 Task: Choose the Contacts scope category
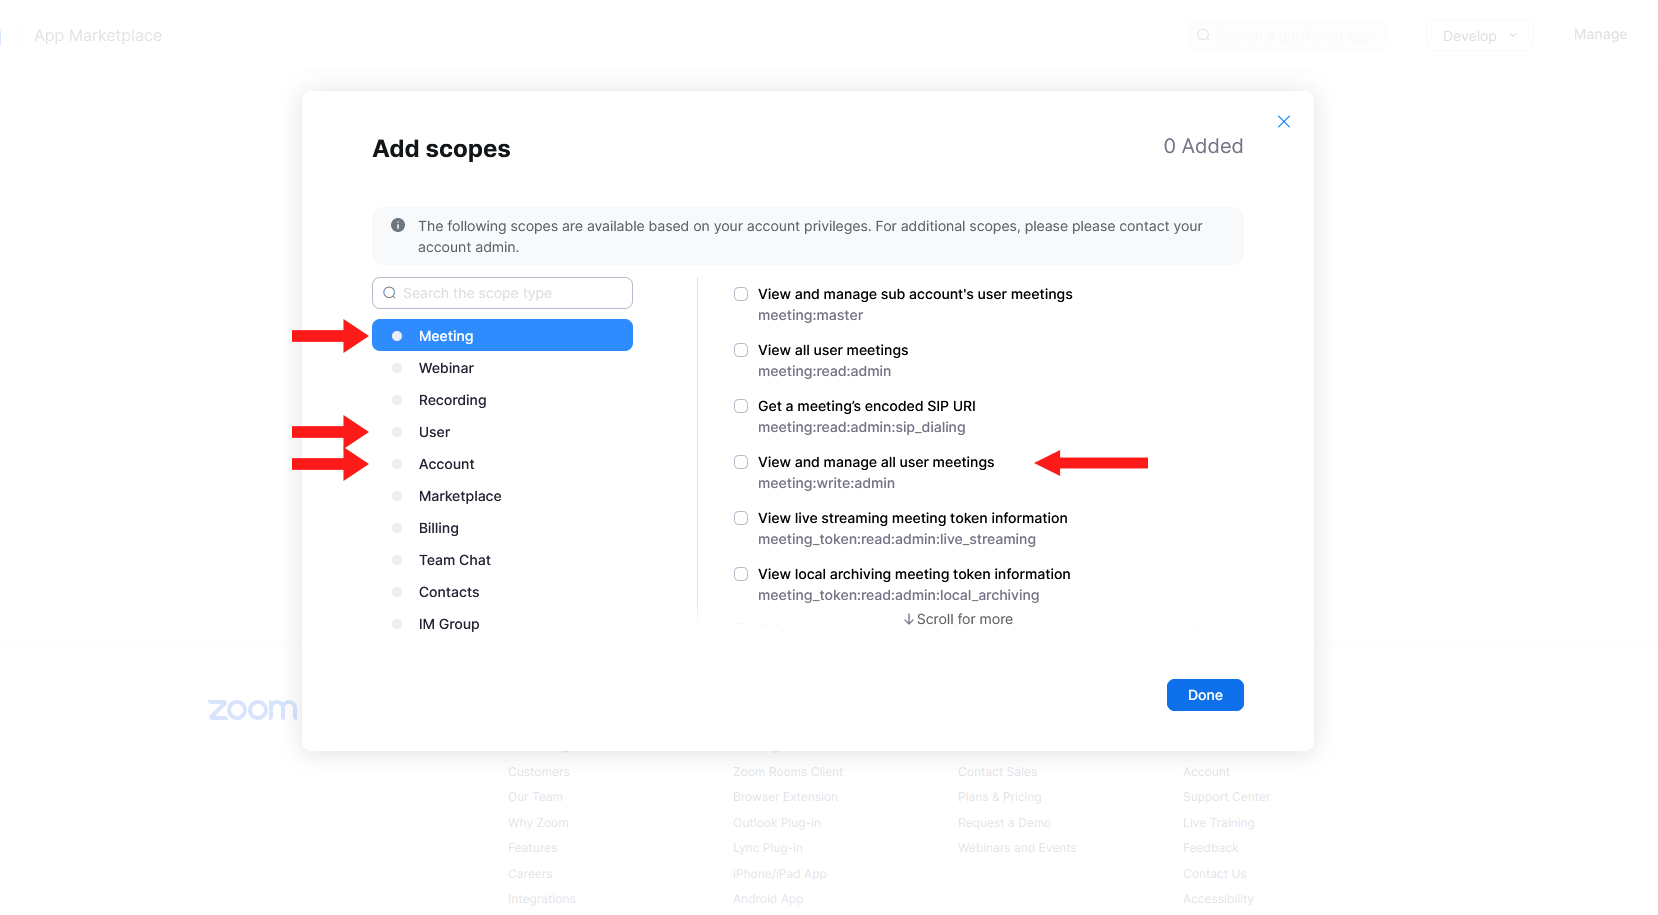point(502,592)
